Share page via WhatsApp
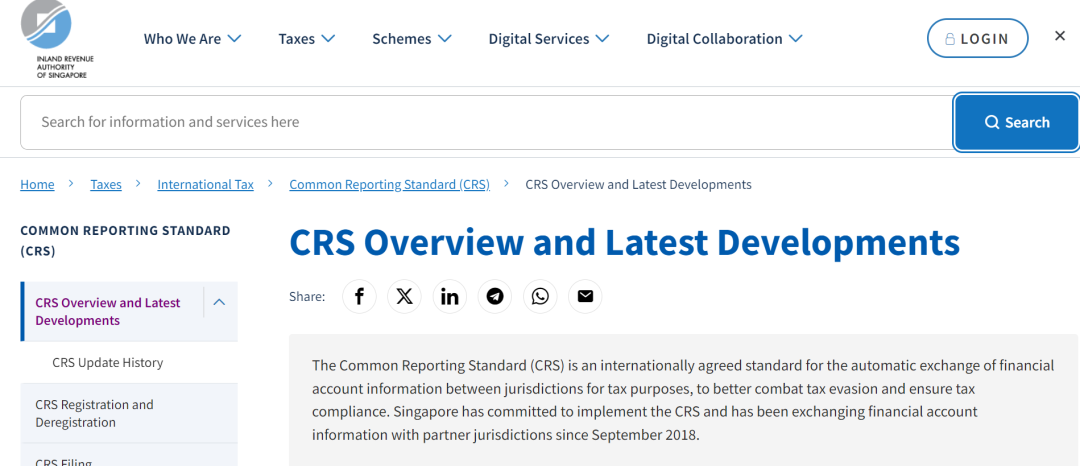 pyautogui.click(x=540, y=297)
